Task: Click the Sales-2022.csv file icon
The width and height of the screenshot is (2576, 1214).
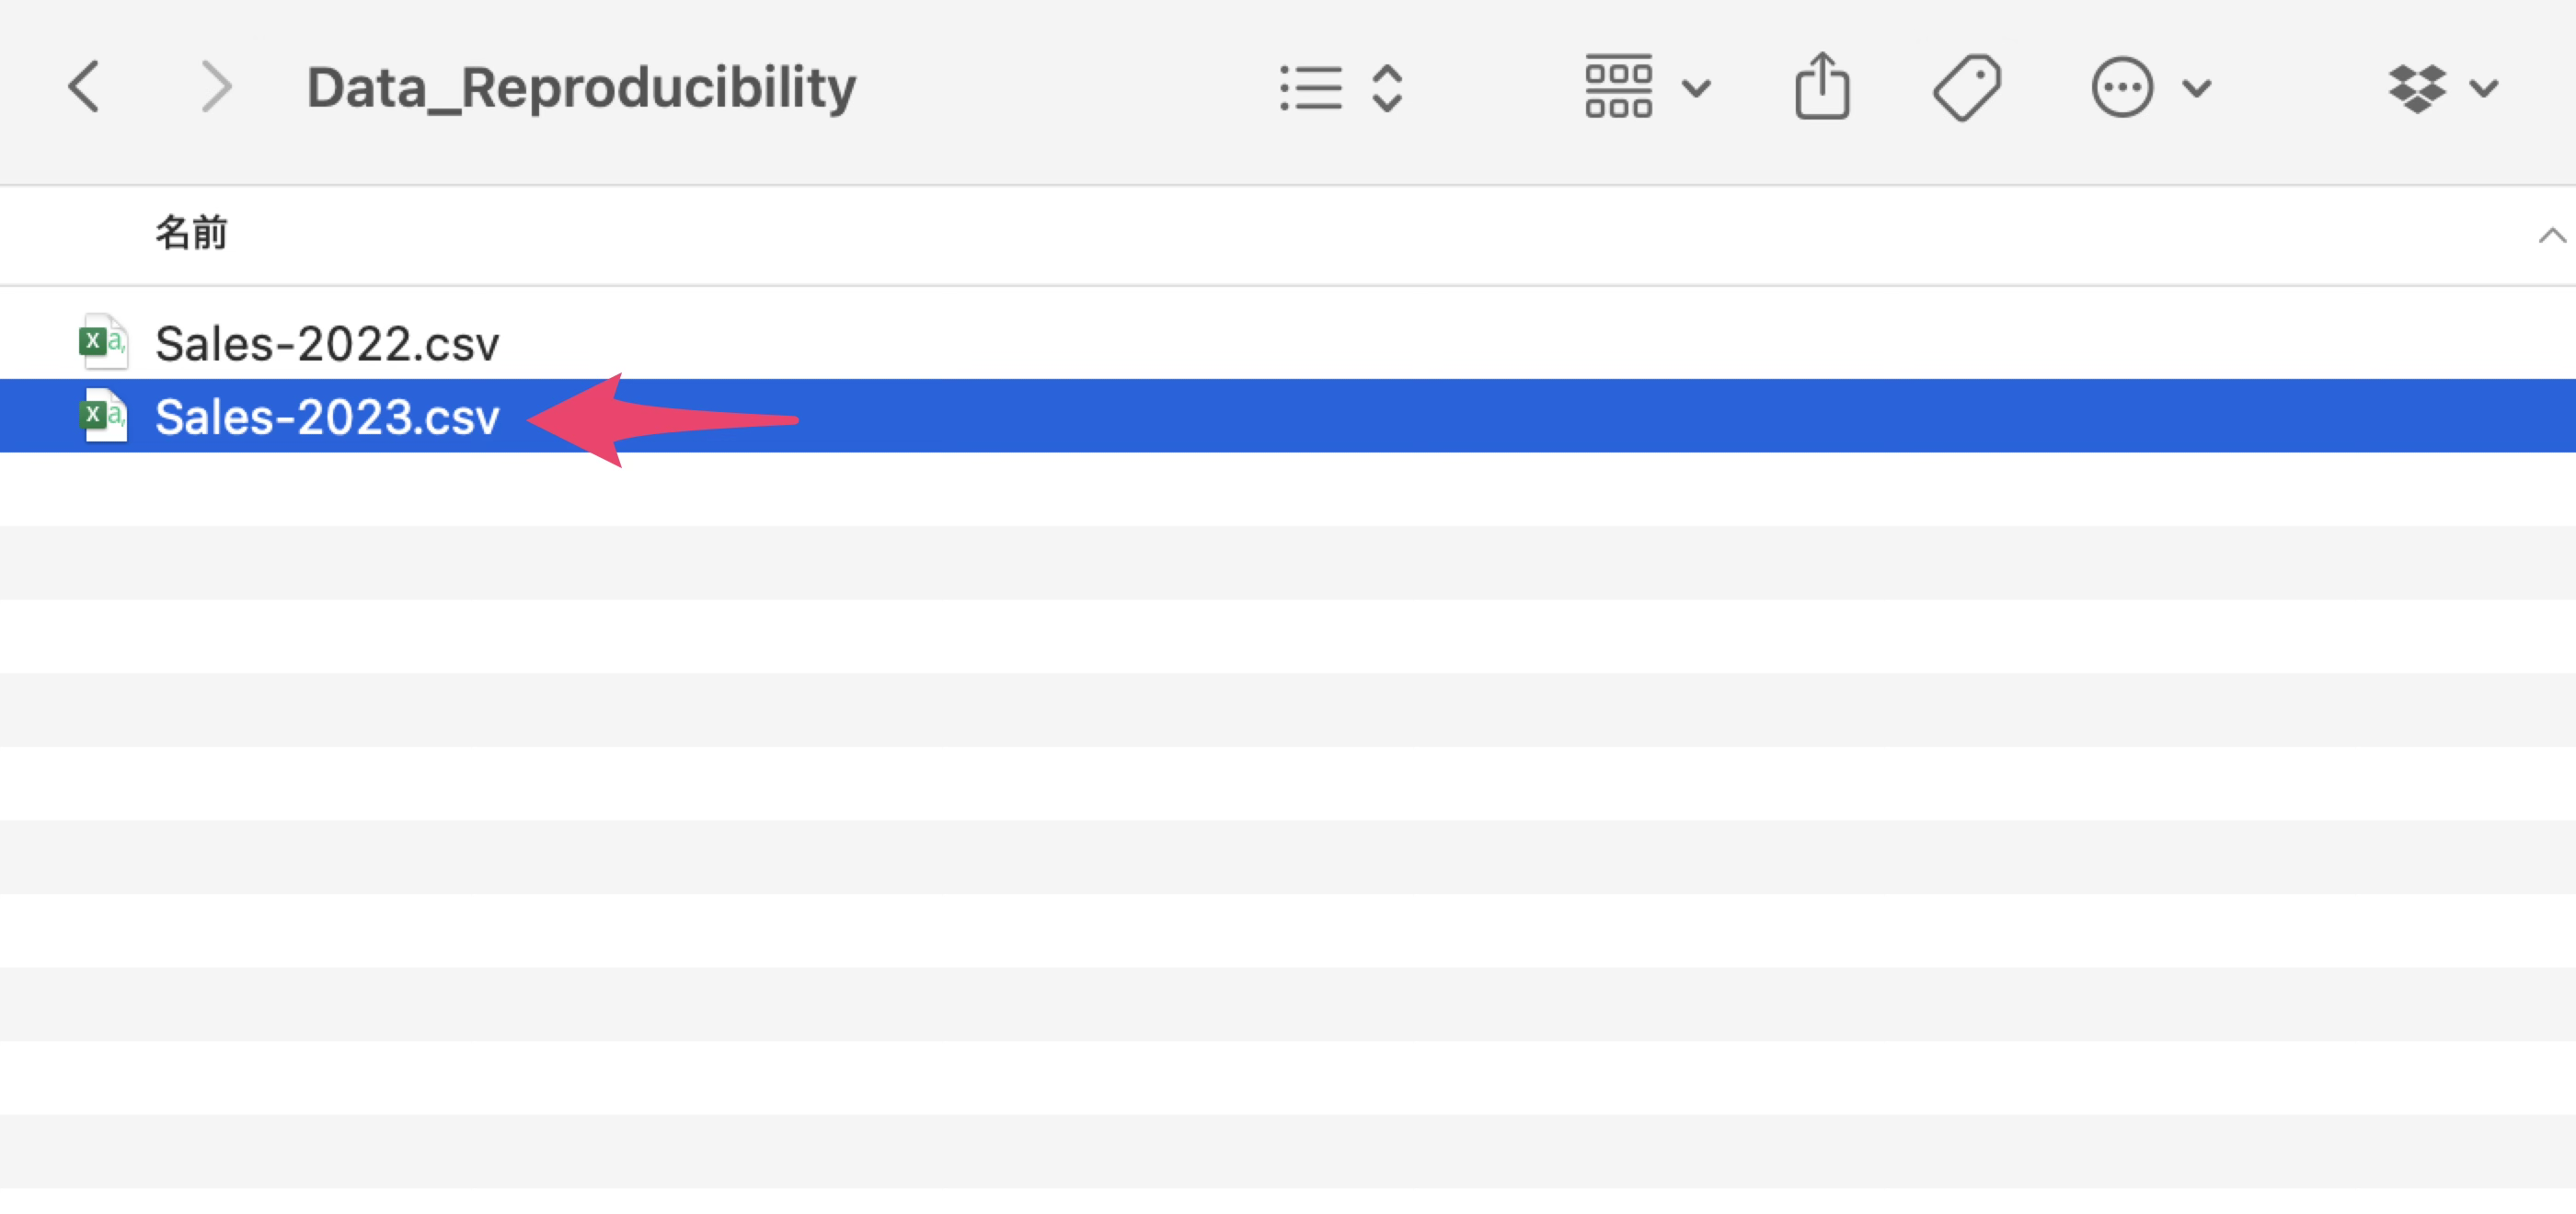Action: pos(103,342)
